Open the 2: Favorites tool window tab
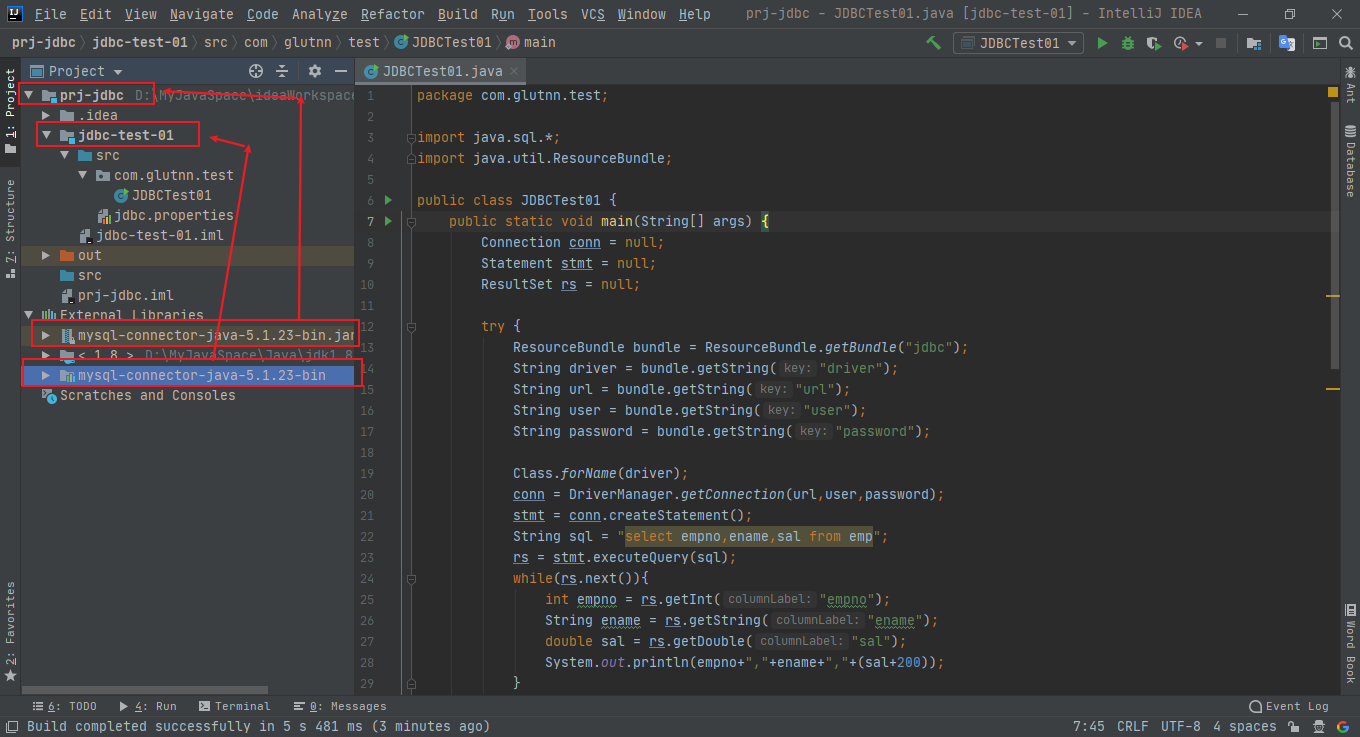Image resolution: width=1360 pixels, height=737 pixels. [x=10, y=631]
